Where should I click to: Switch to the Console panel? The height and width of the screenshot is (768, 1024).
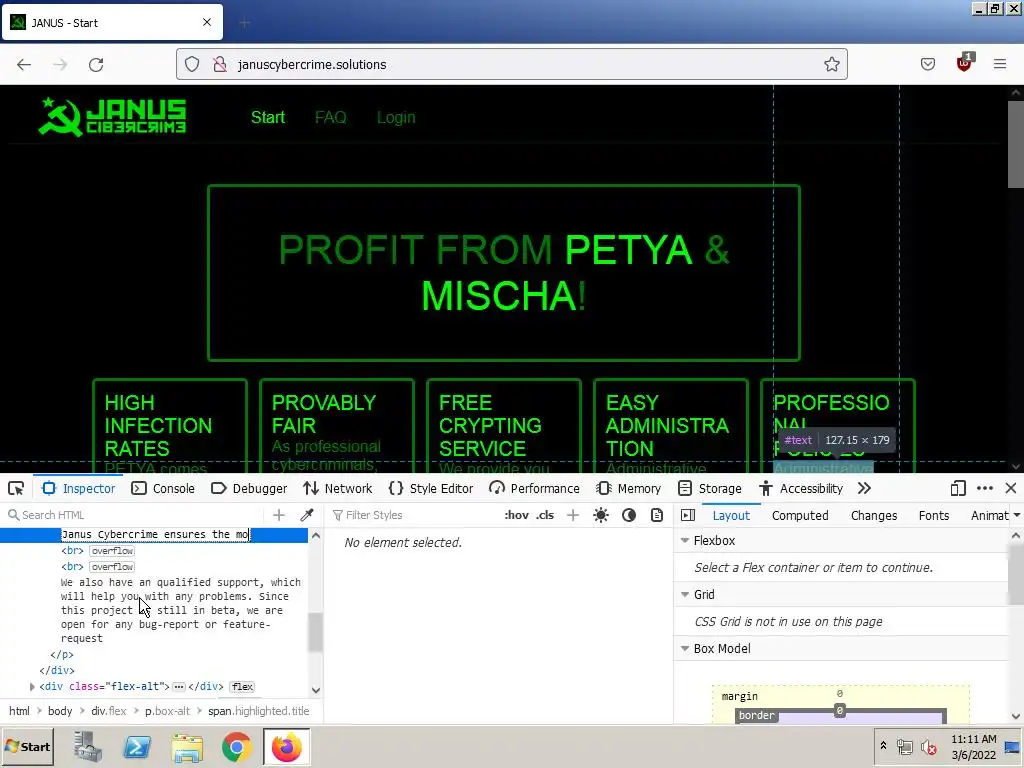click(163, 488)
